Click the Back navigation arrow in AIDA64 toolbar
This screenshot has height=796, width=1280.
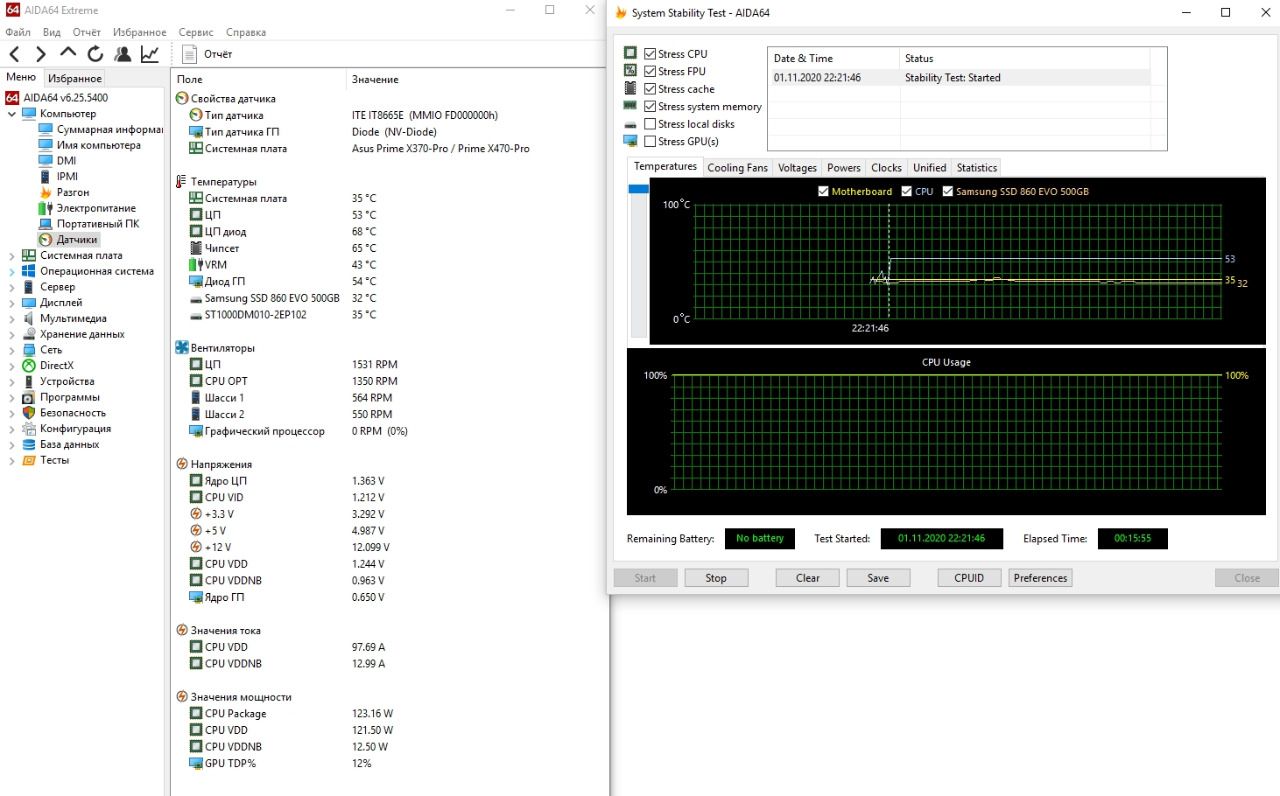pos(14,54)
